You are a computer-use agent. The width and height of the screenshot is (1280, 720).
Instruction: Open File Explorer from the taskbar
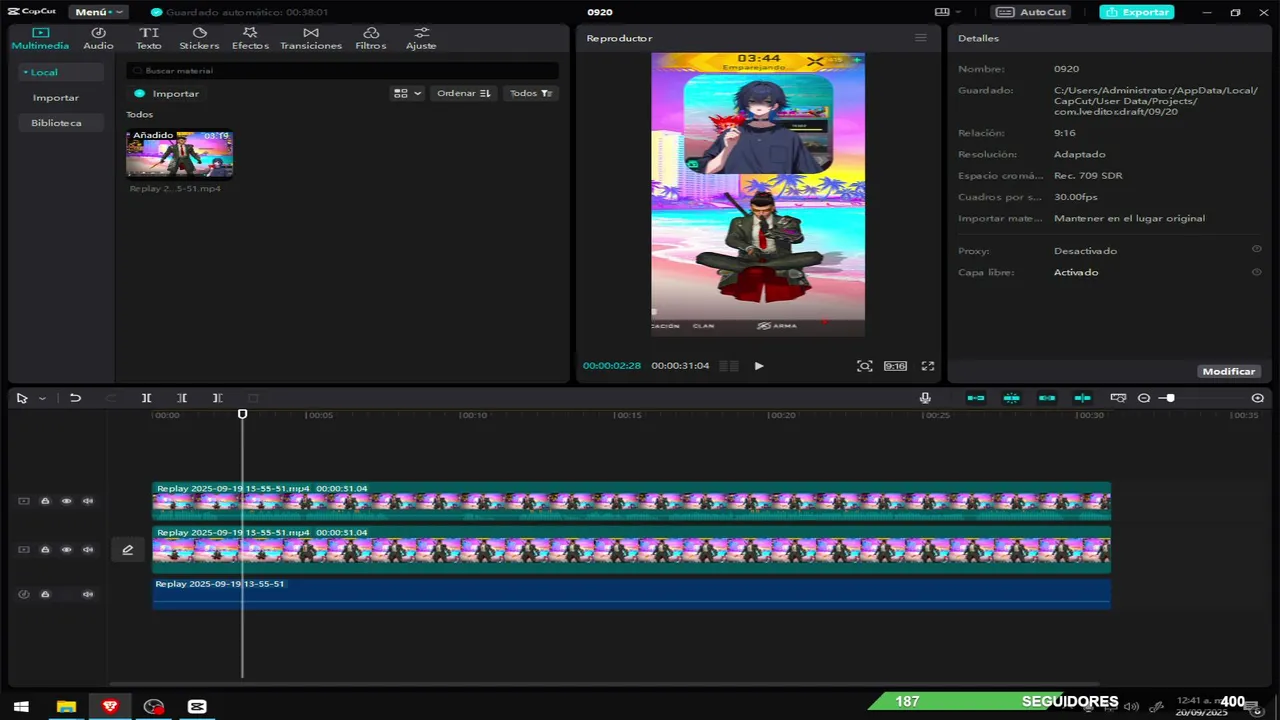(x=66, y=706)
